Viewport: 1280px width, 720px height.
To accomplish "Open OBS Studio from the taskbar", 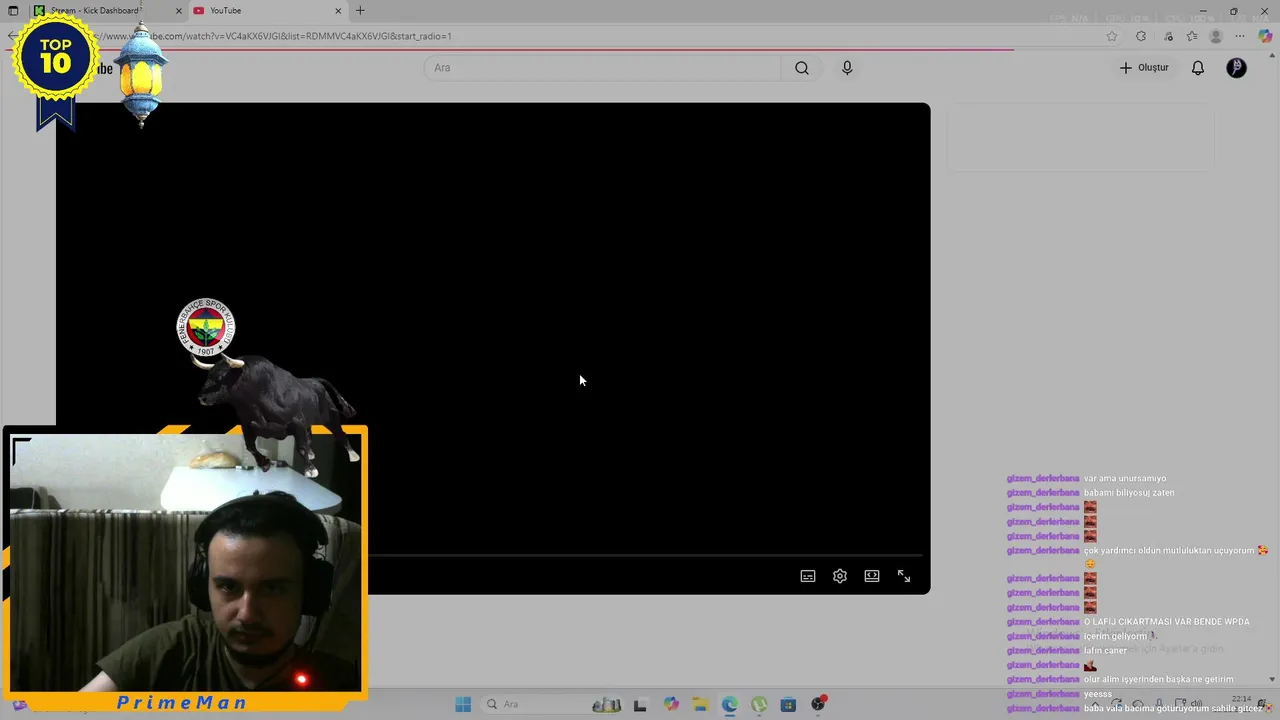I will tap(818, 704).
